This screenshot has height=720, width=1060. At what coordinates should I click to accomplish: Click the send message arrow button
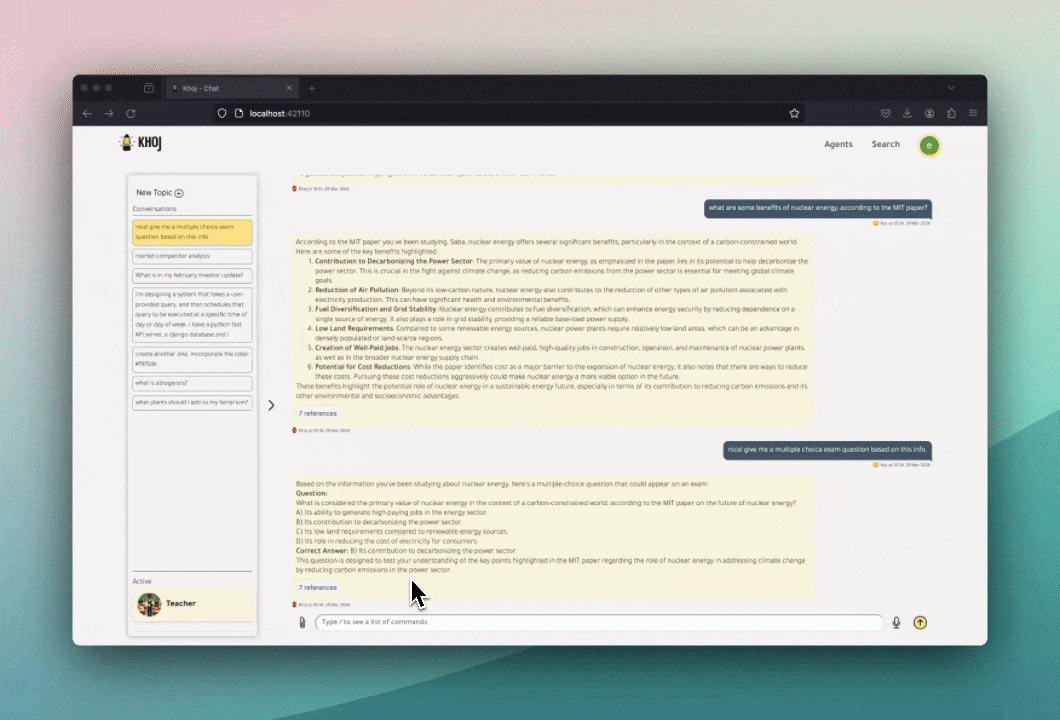(920, 622)
